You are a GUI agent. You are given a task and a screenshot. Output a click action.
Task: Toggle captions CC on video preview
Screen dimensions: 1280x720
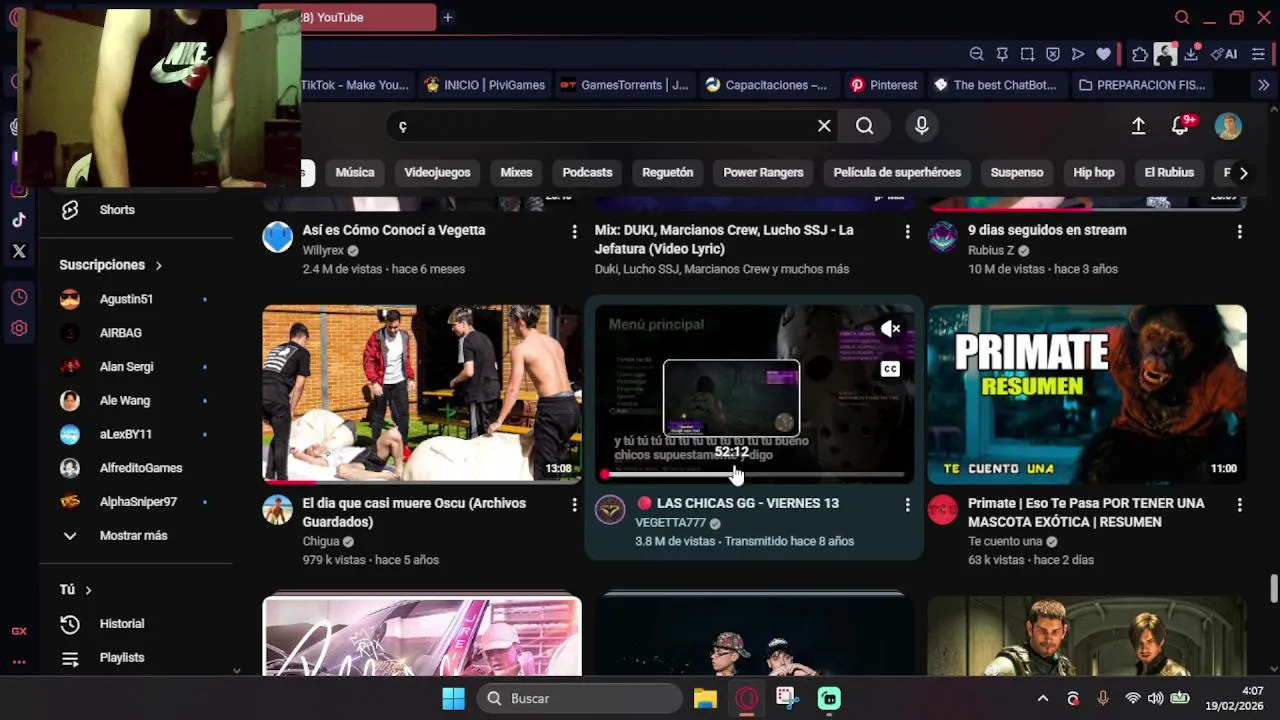[x=890, y=369]
